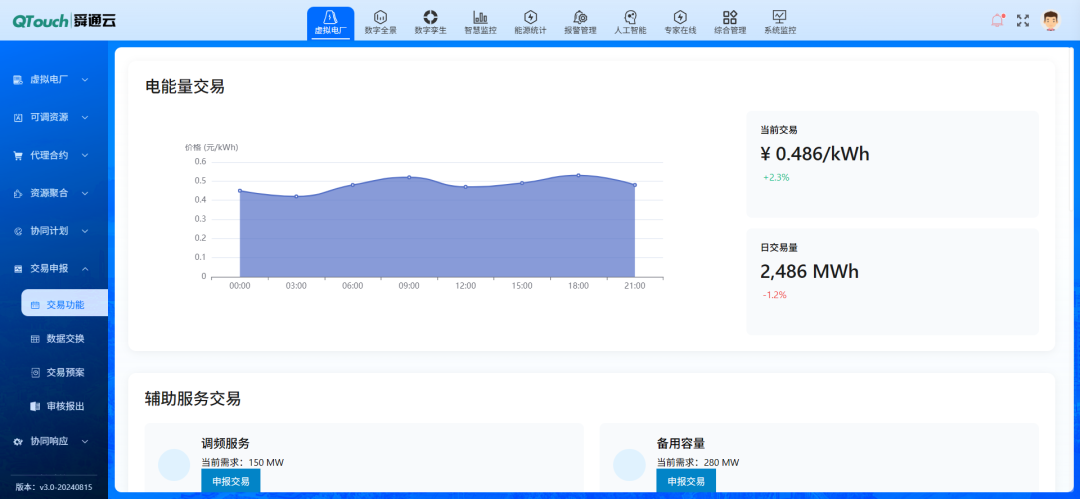
Task: Click the 12:00 x-axis label
Action: pos(466,286)
